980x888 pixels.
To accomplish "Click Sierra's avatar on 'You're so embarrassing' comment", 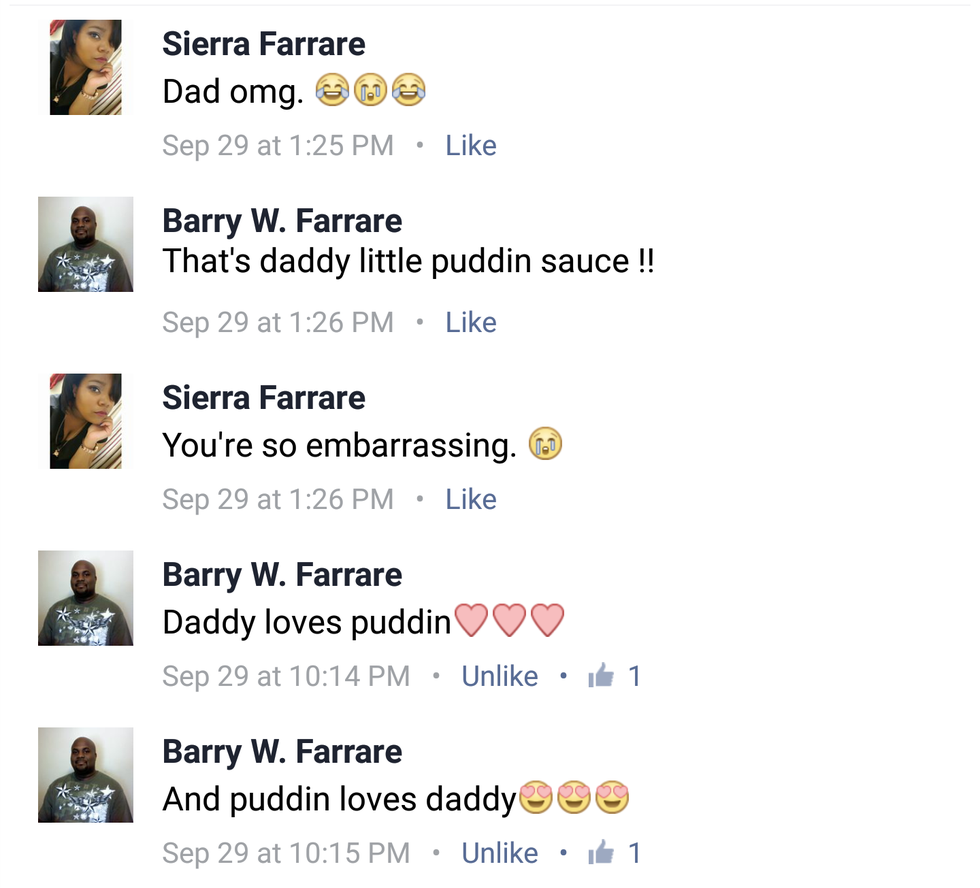I will click(86, 421).
